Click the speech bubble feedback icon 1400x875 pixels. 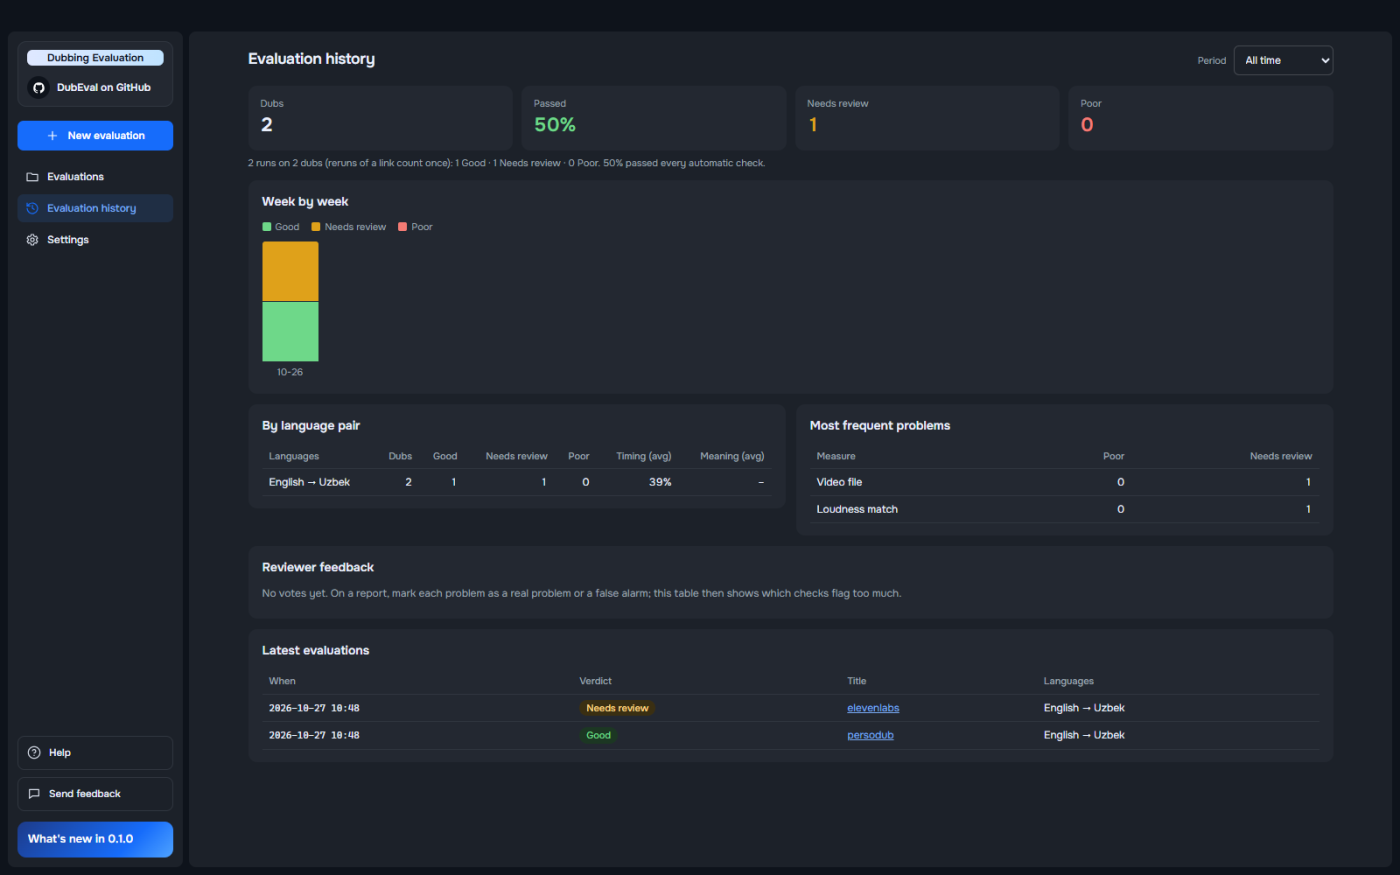[34, 794]
